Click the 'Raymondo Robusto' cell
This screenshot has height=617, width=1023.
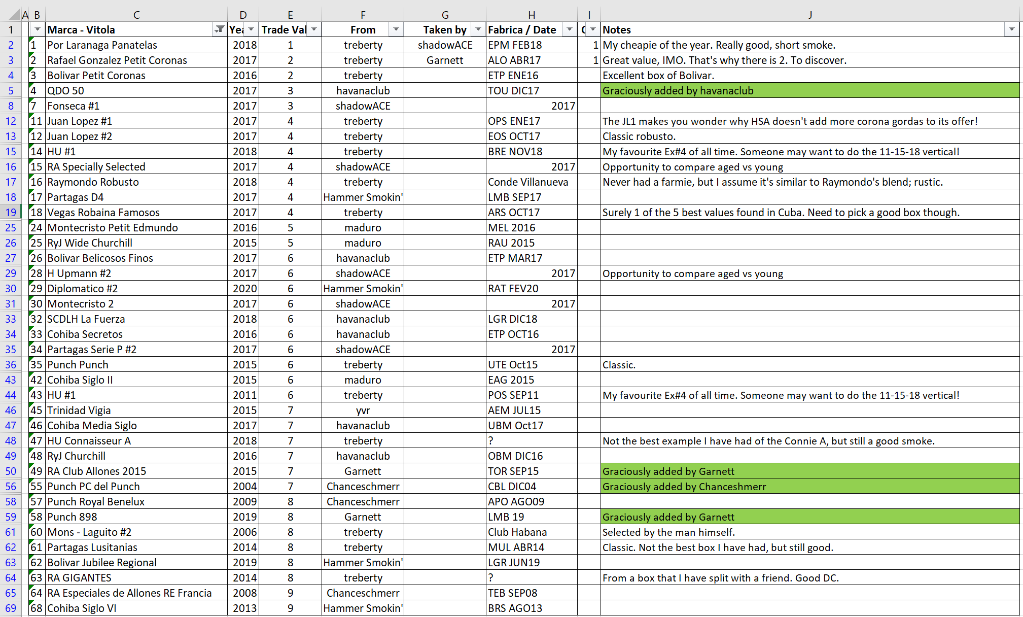(x=136, y=182)
